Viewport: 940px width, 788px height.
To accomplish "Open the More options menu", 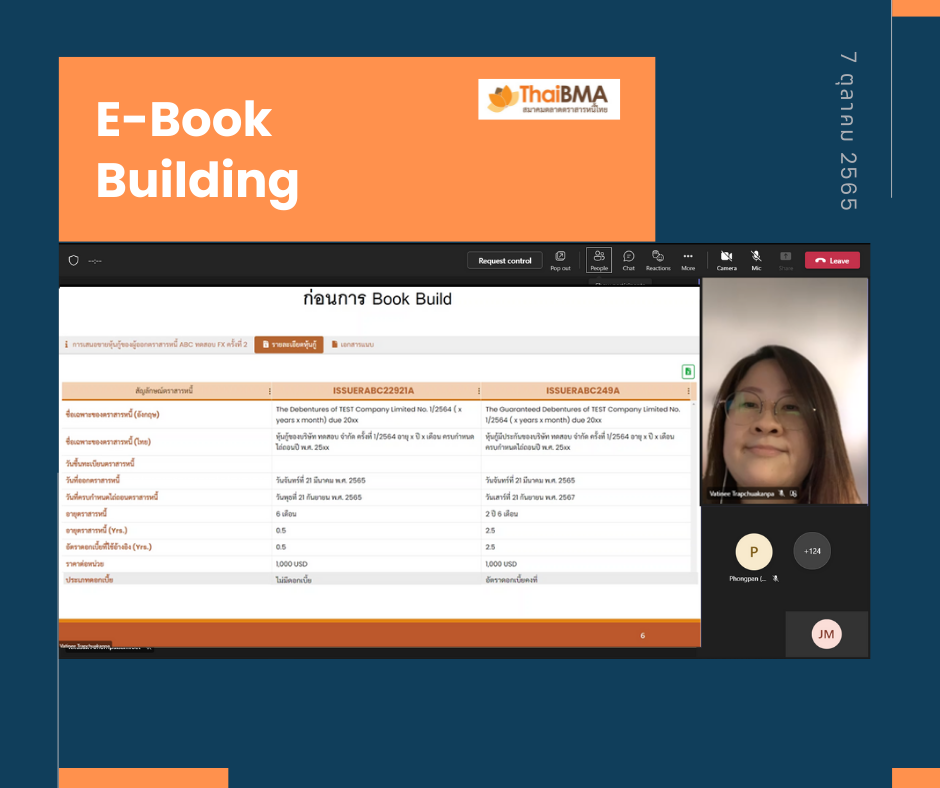I will tap(688, 260).
